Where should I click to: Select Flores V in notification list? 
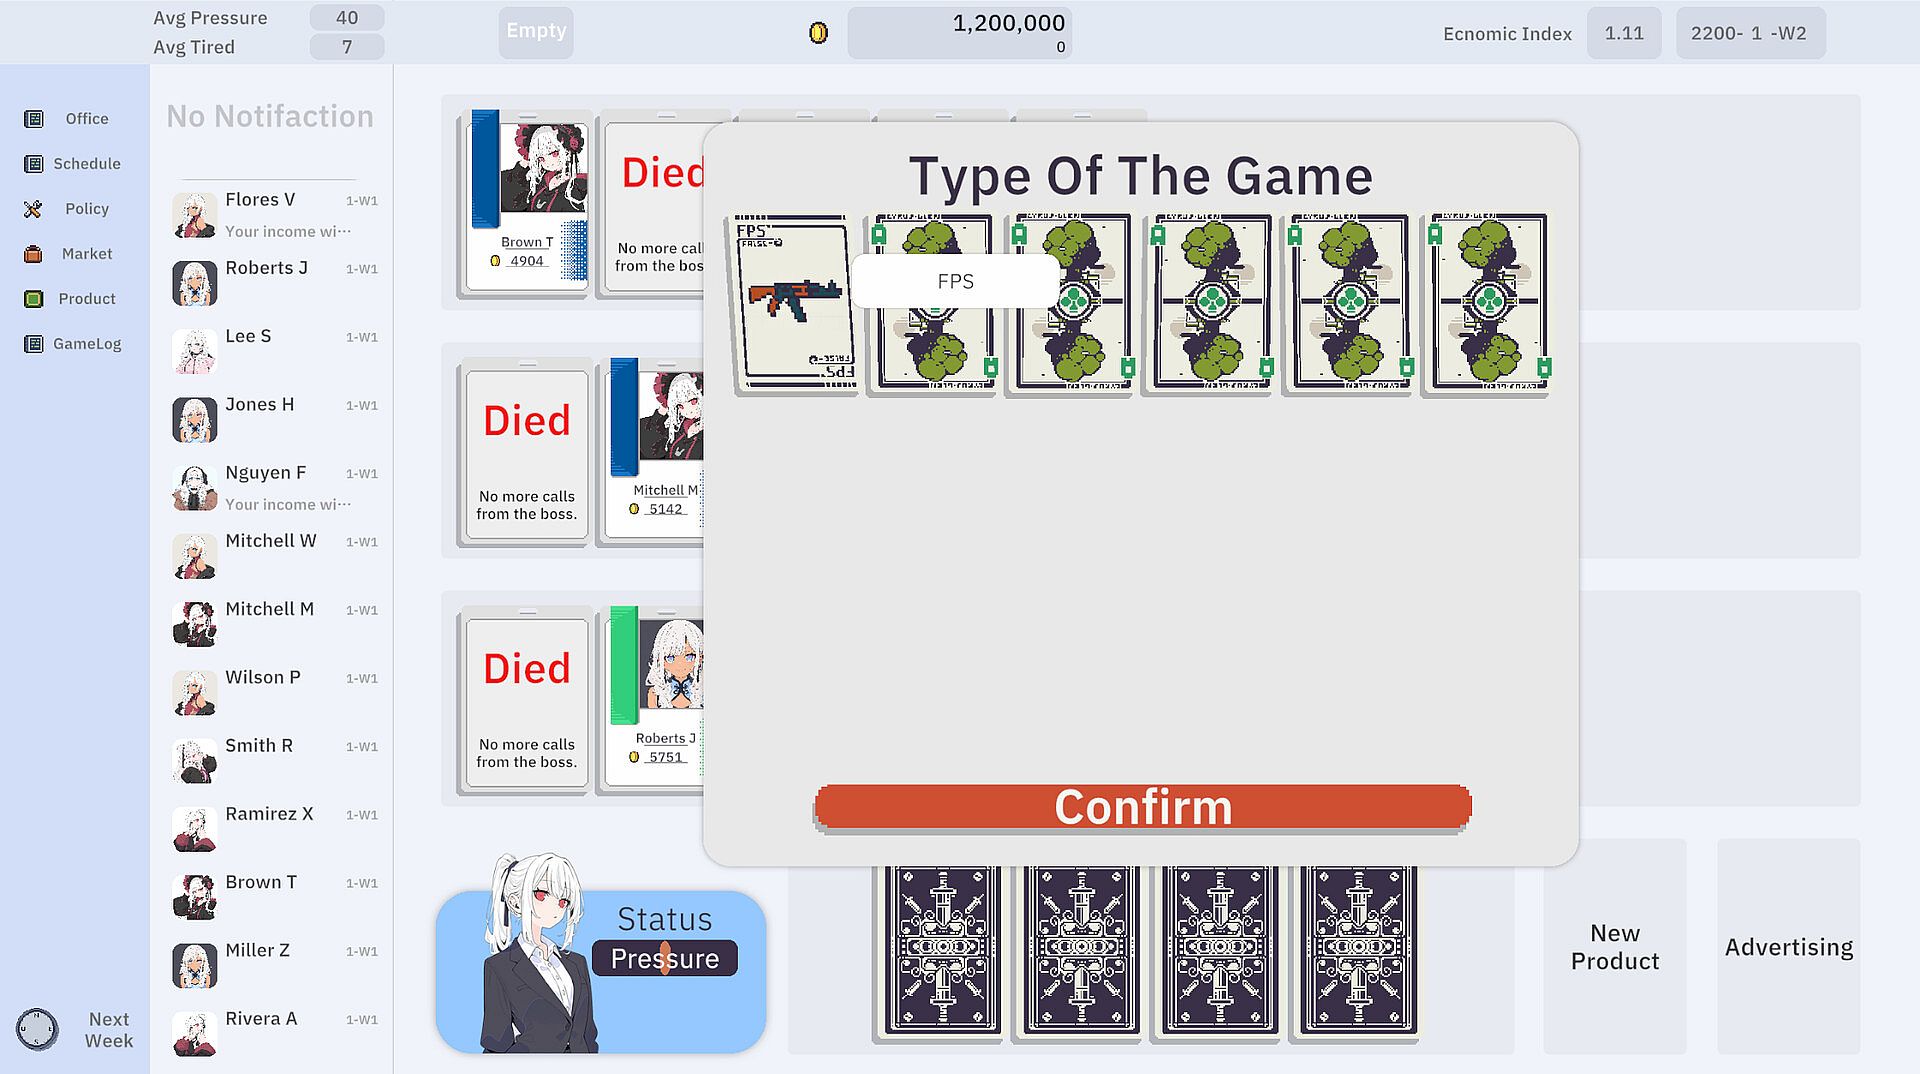(275, 214)
